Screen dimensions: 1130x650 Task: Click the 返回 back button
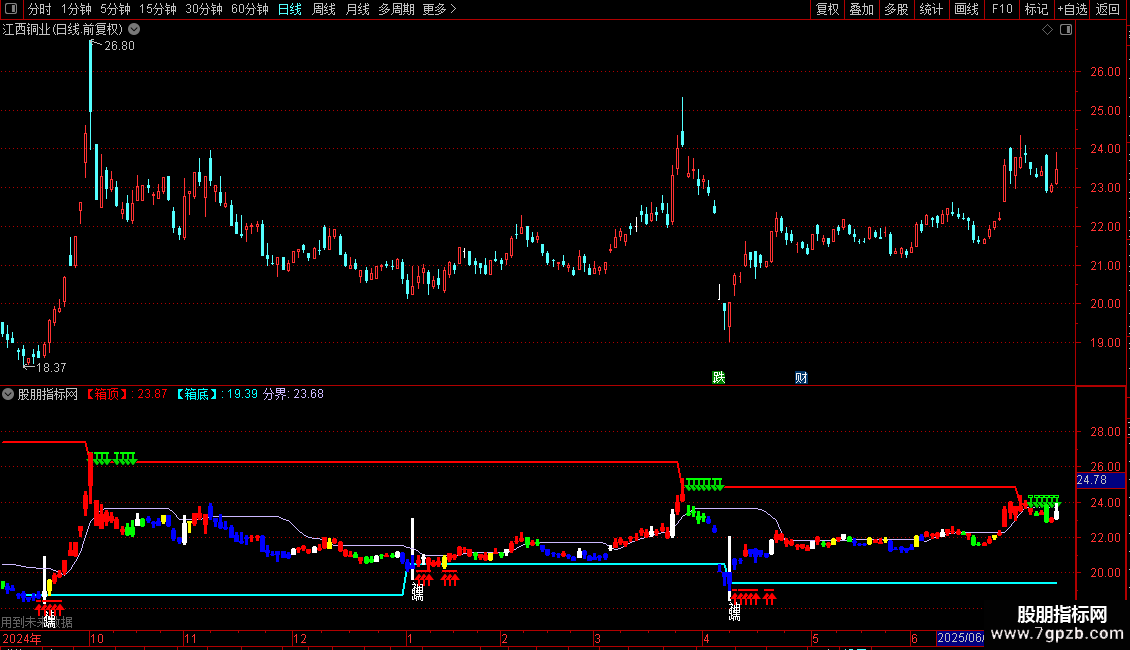click(x=1108, y=9)
